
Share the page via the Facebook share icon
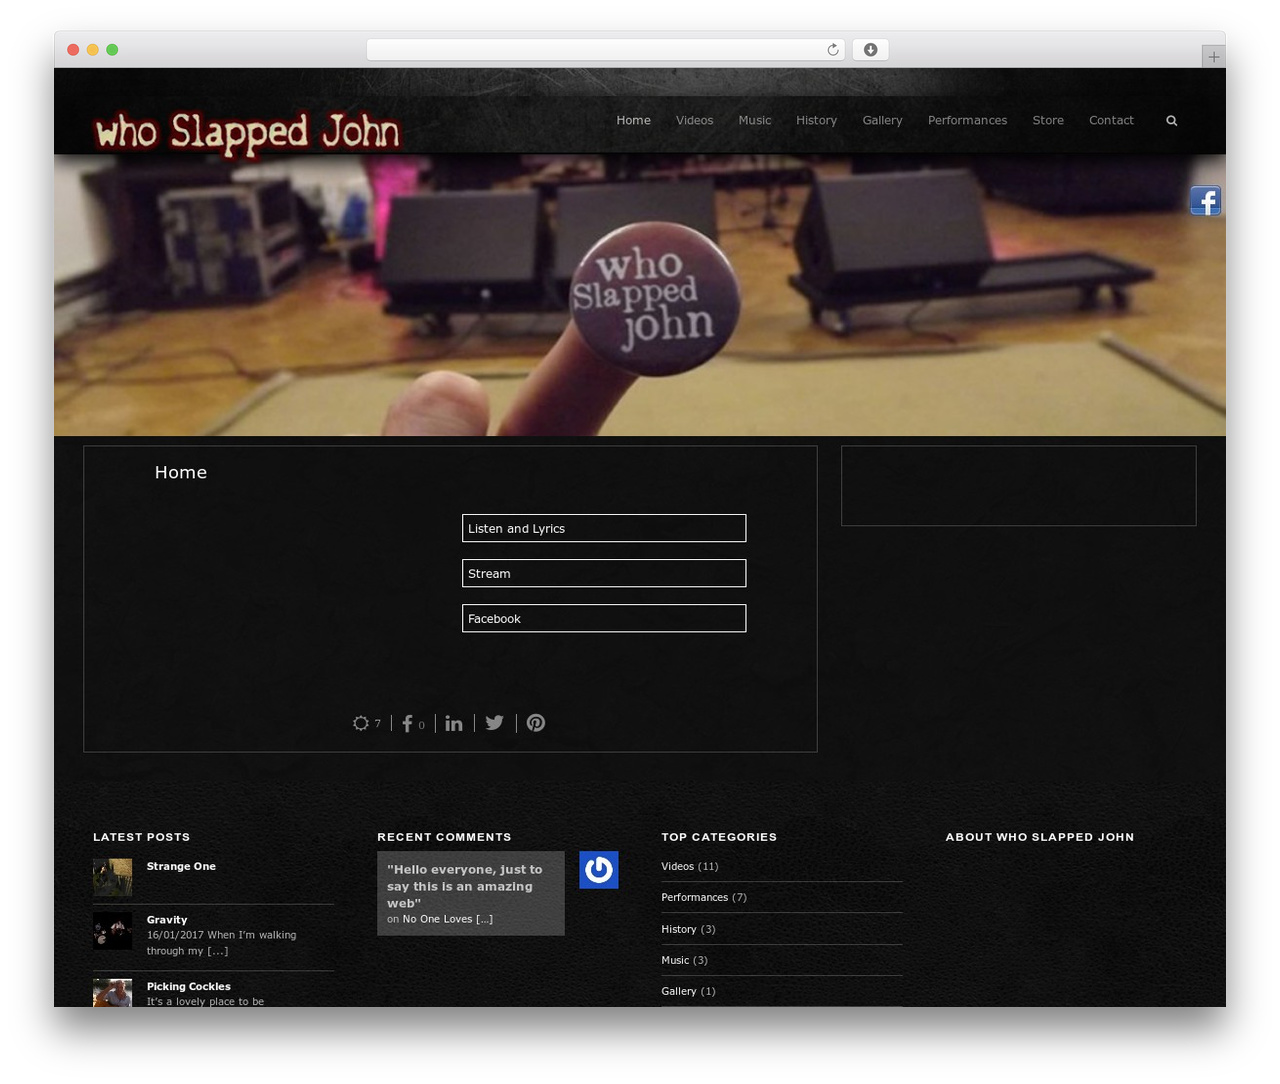[x=407, y=723]
